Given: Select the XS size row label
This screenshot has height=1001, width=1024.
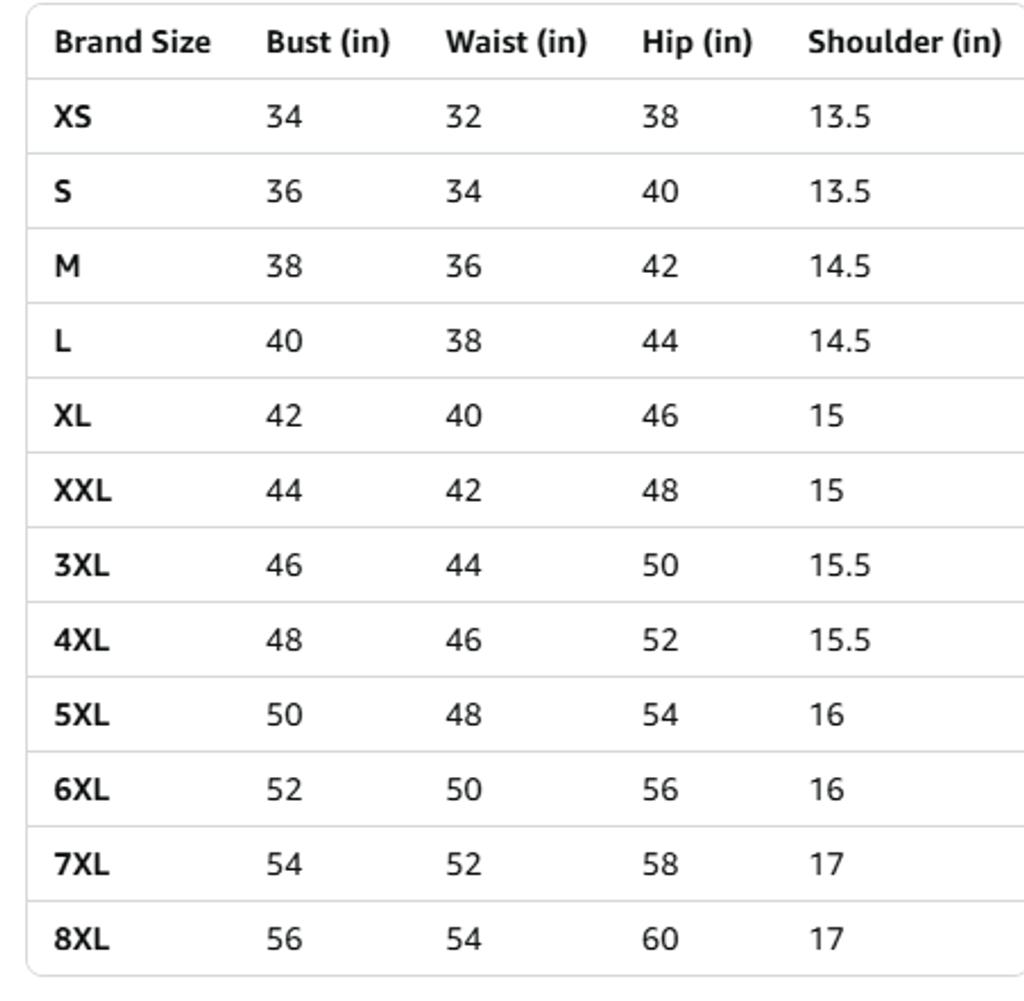Looking at the screenshot, I should click(x=72, y=117).
